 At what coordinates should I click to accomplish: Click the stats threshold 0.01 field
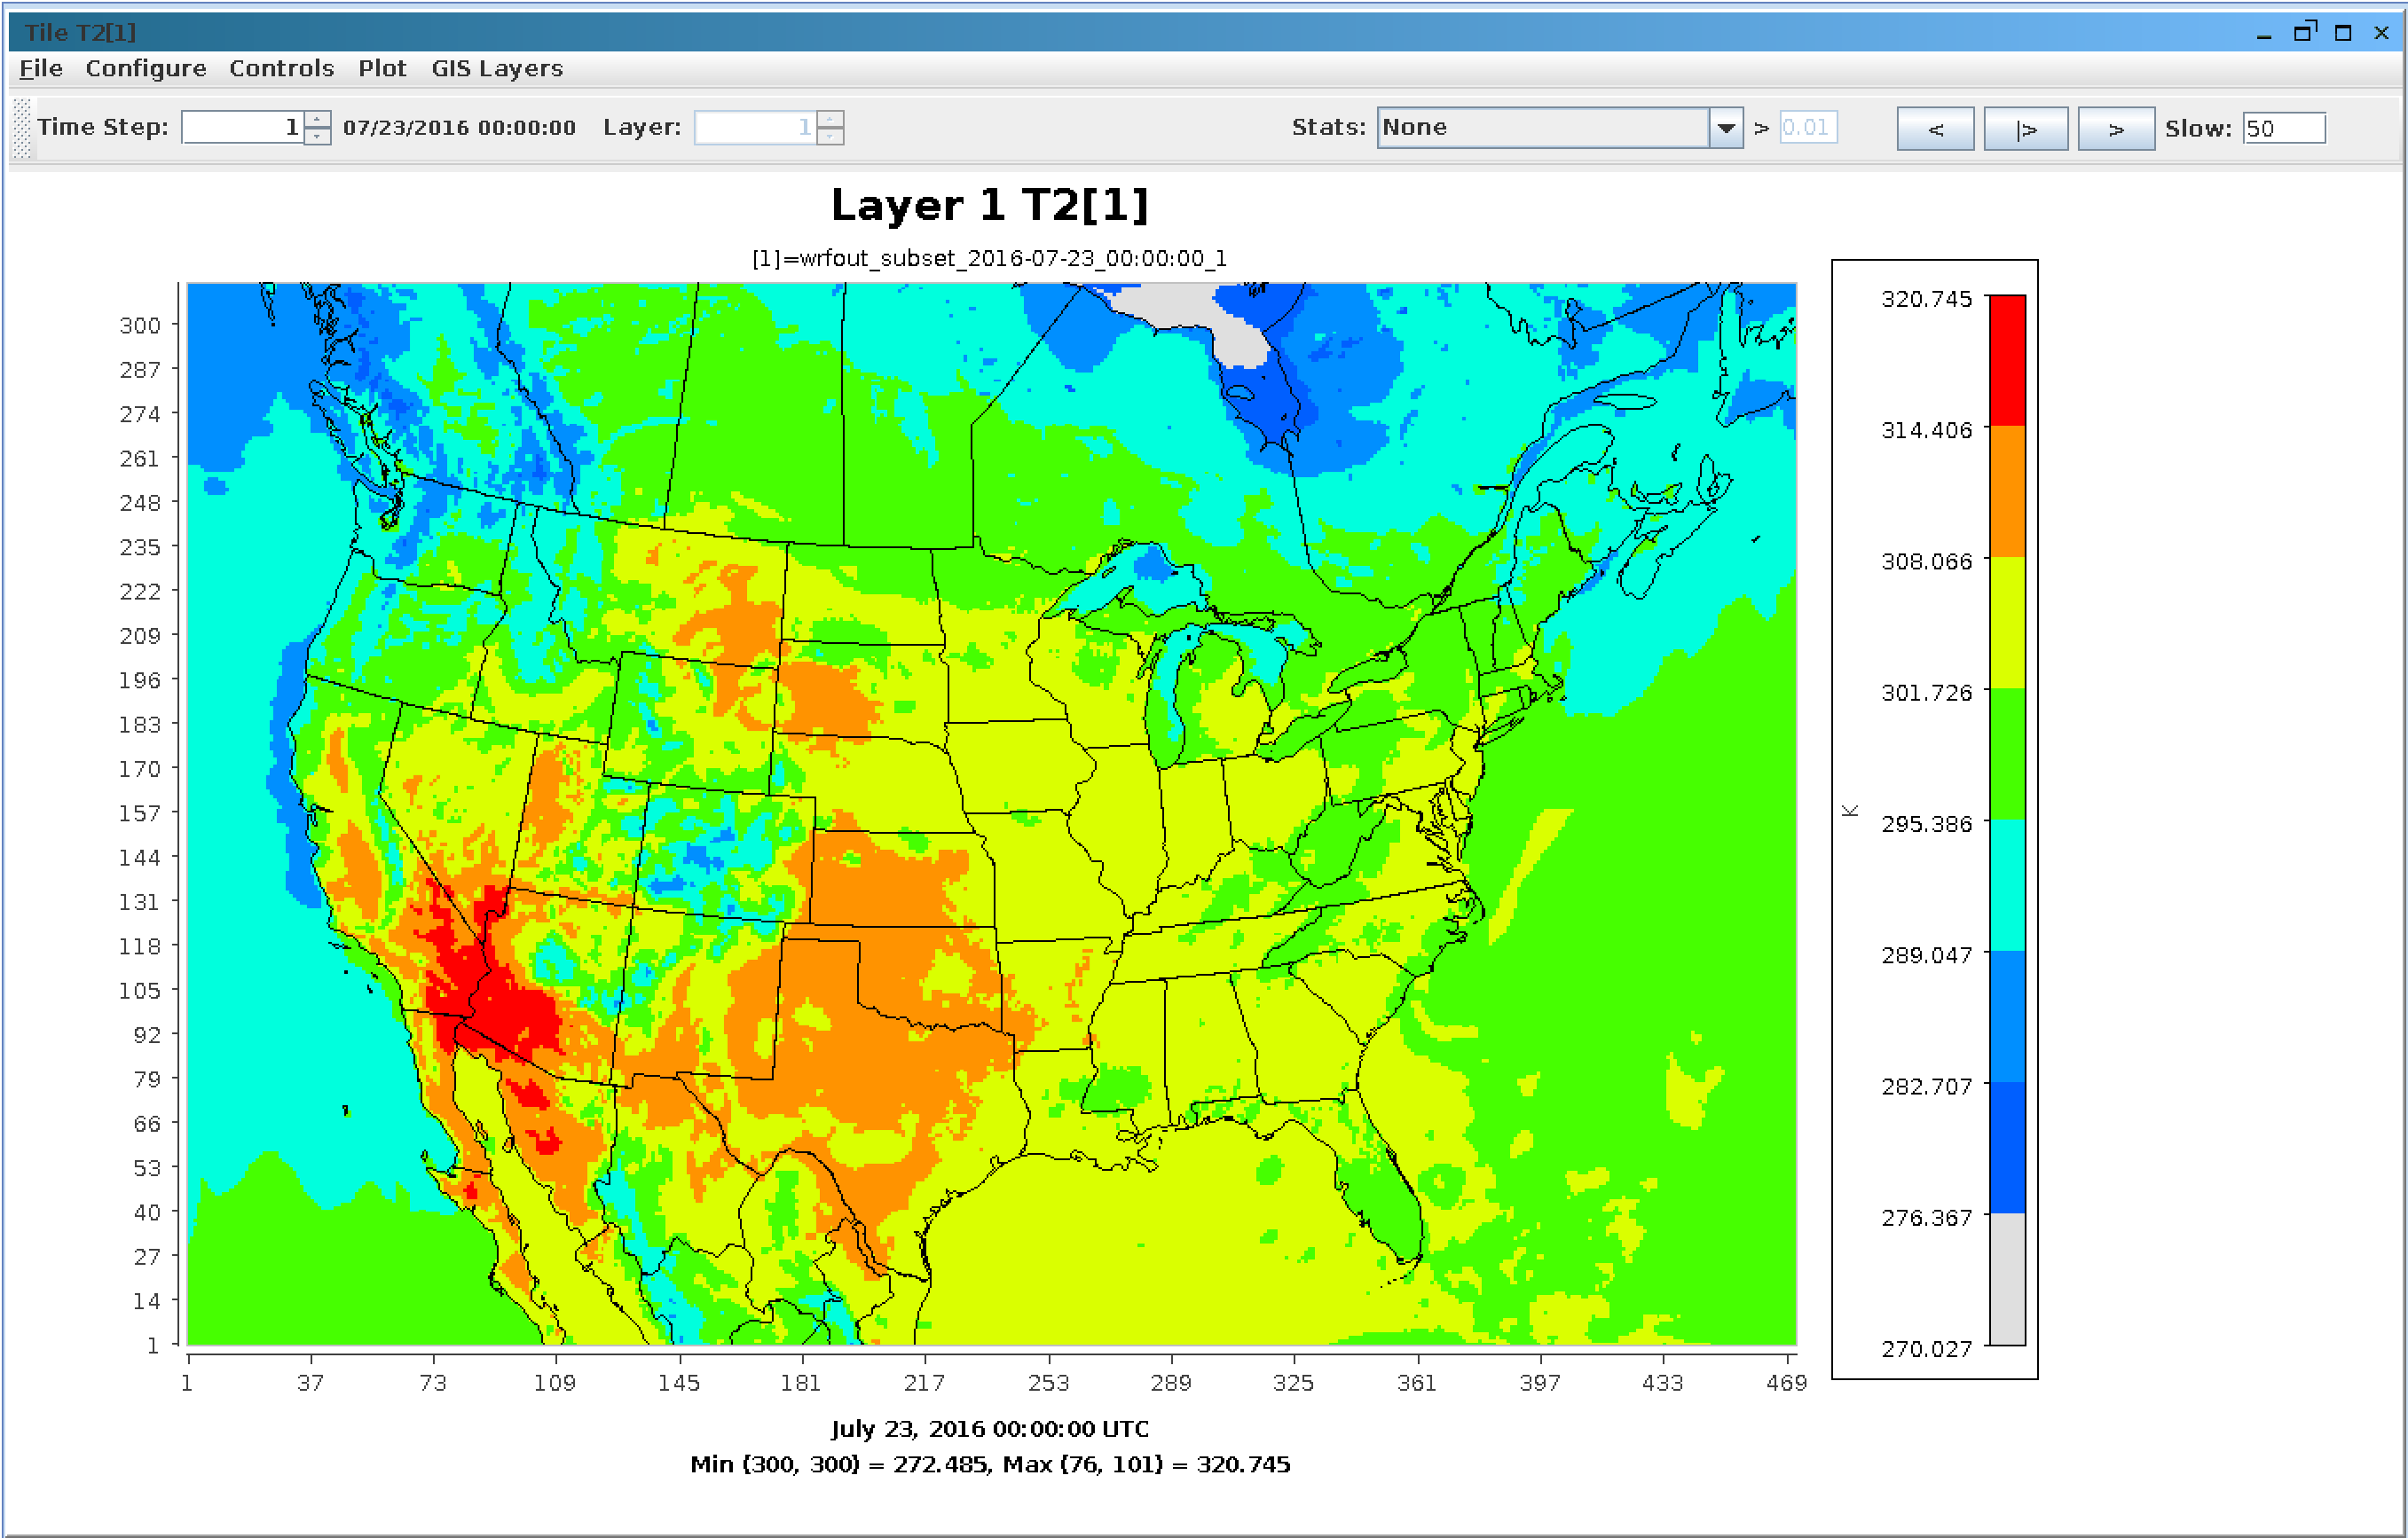(x=1808, y=127)
